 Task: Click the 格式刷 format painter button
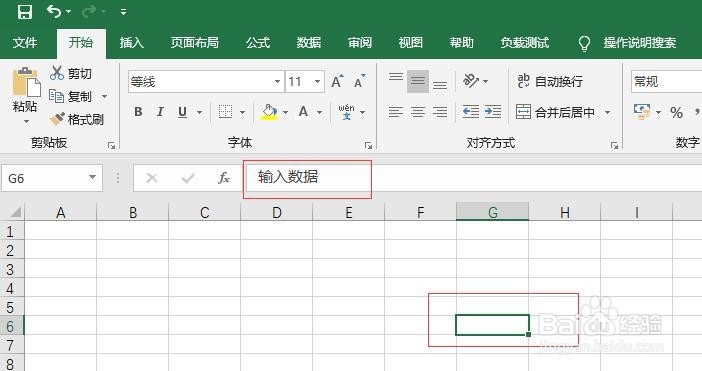pos(77,119)
